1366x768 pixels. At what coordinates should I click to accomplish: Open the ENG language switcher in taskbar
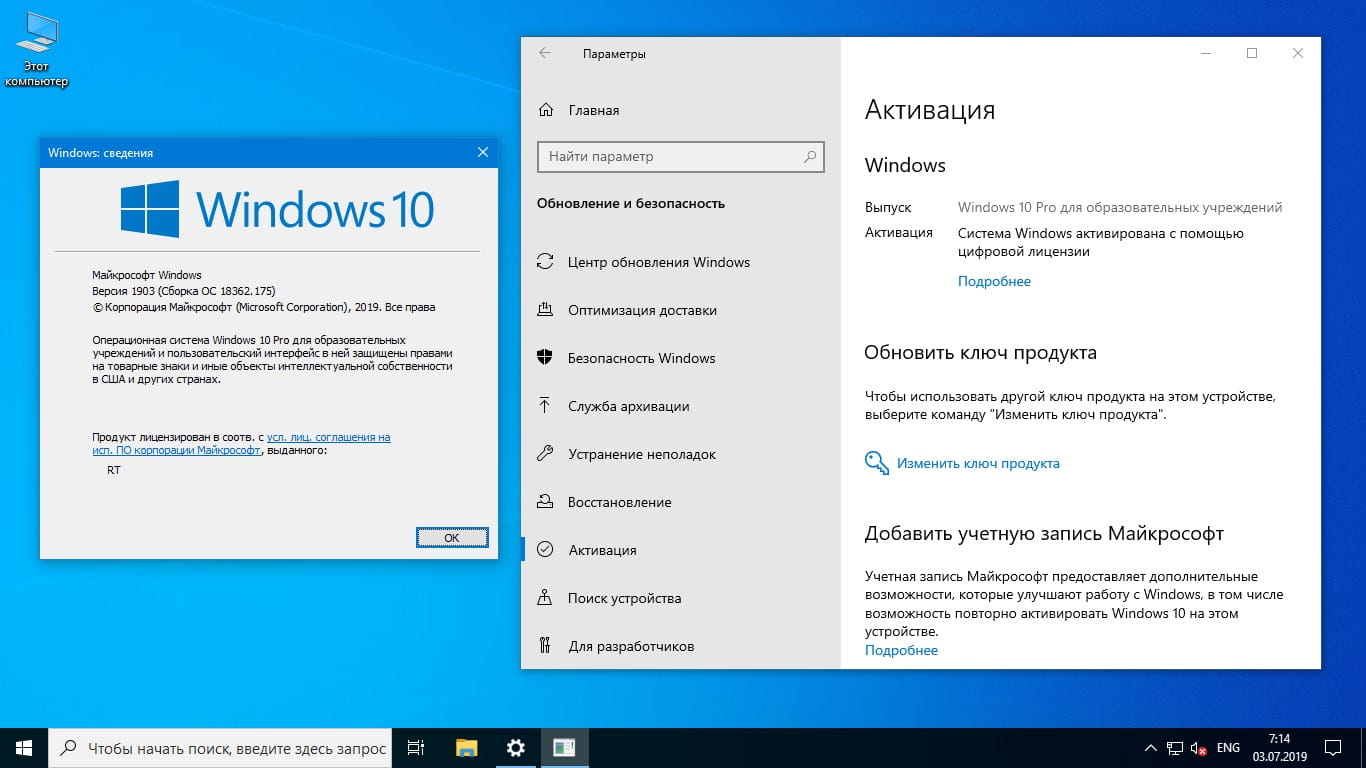1228,748
